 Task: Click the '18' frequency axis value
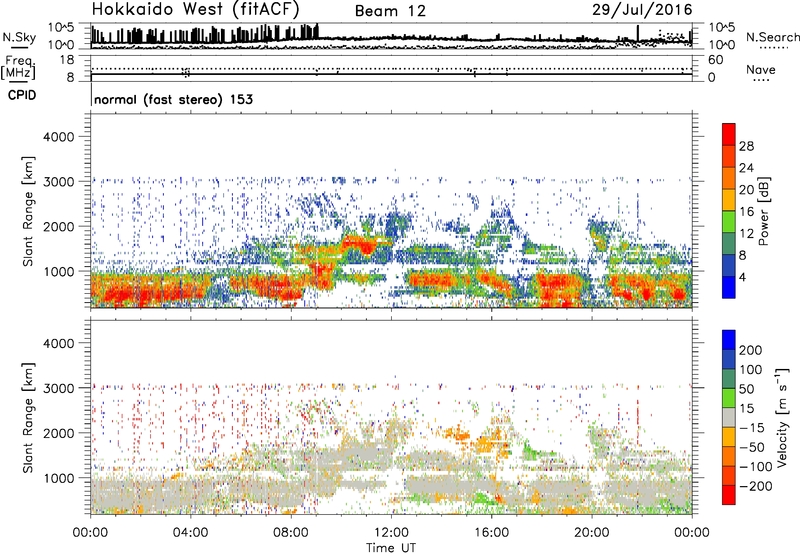[x=66, y=60]
